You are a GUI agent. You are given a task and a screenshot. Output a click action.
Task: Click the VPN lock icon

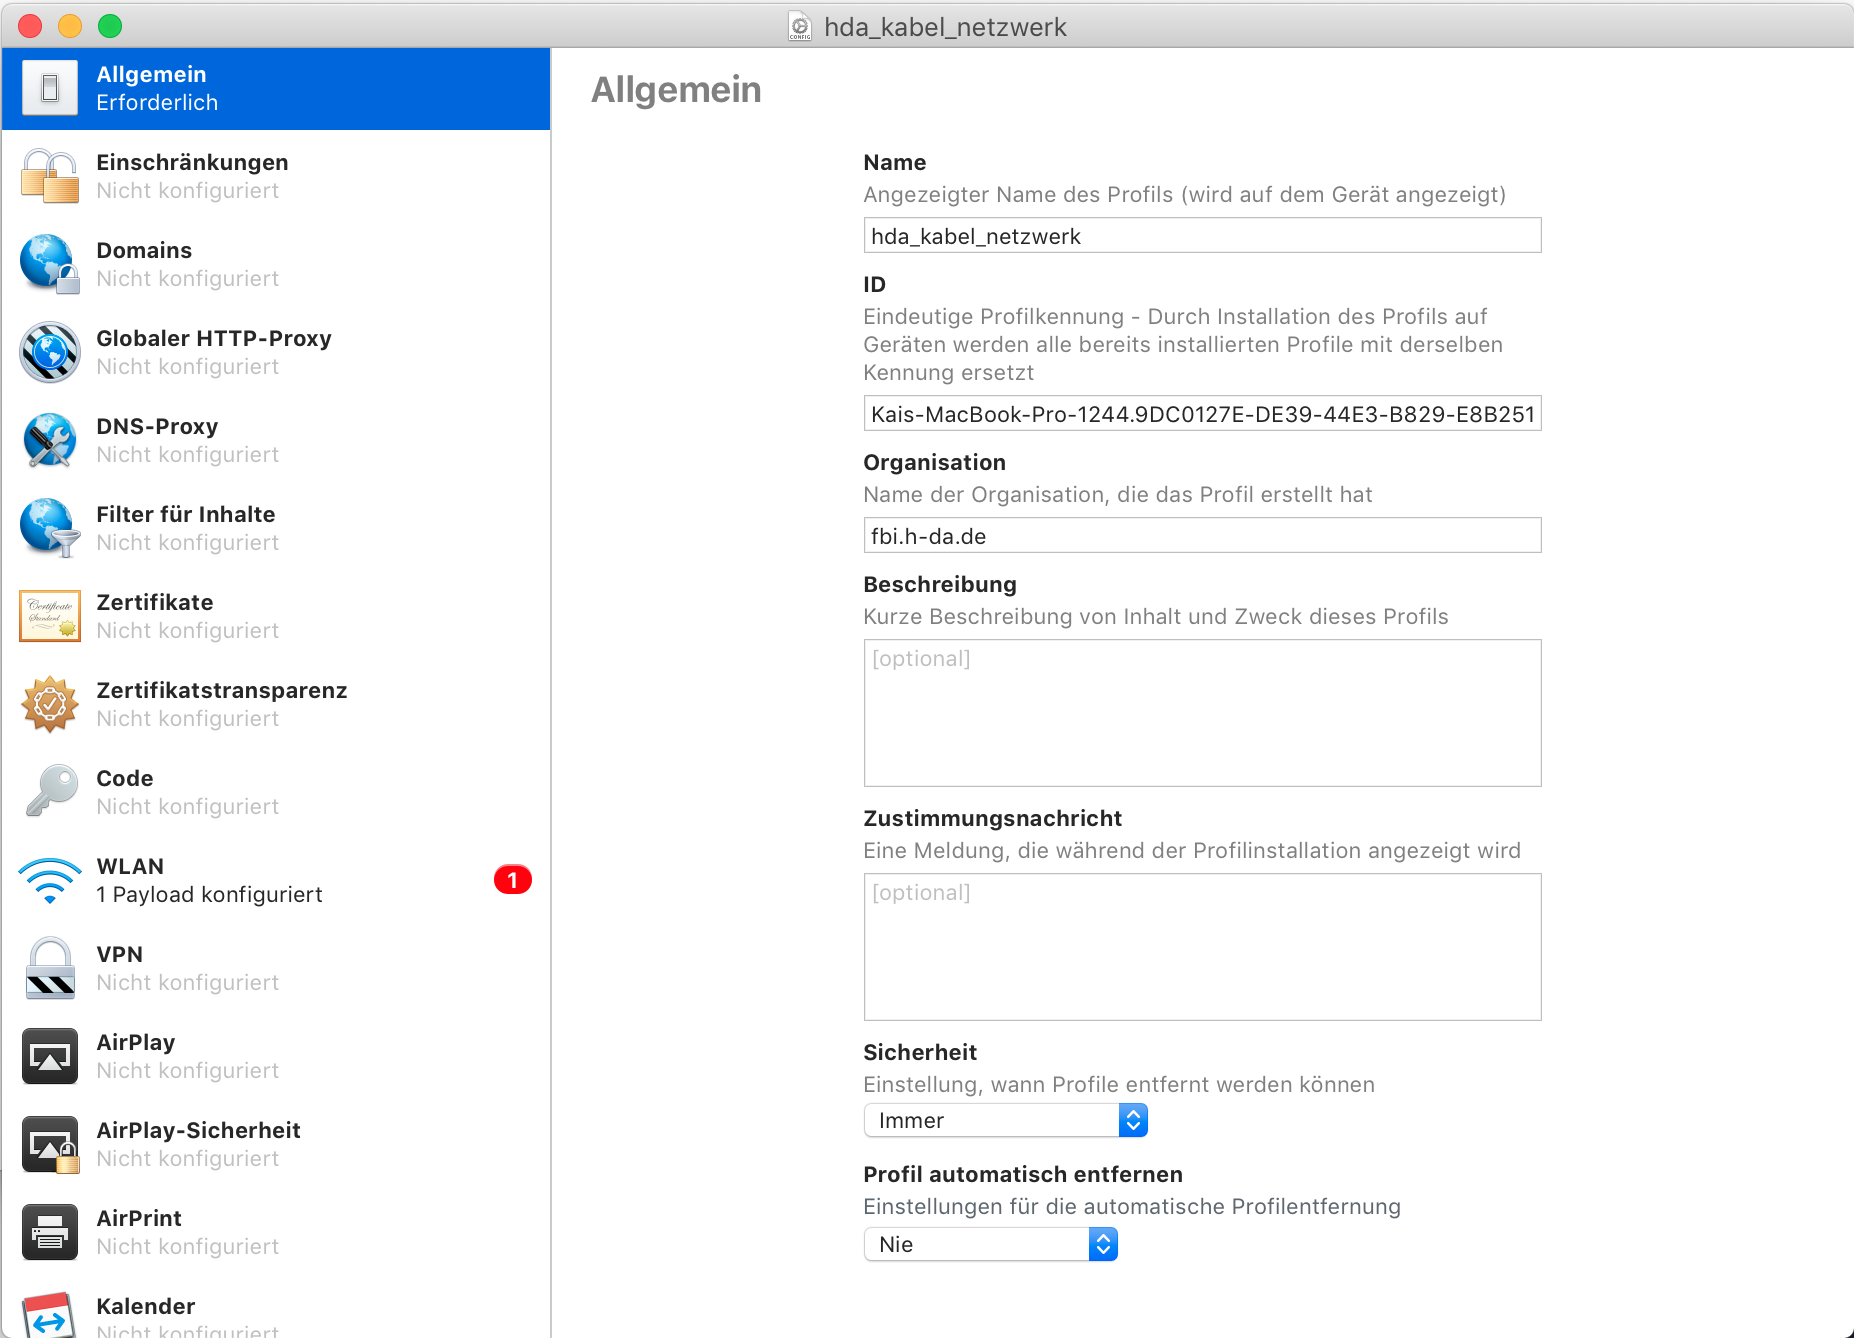pos(49,968)
